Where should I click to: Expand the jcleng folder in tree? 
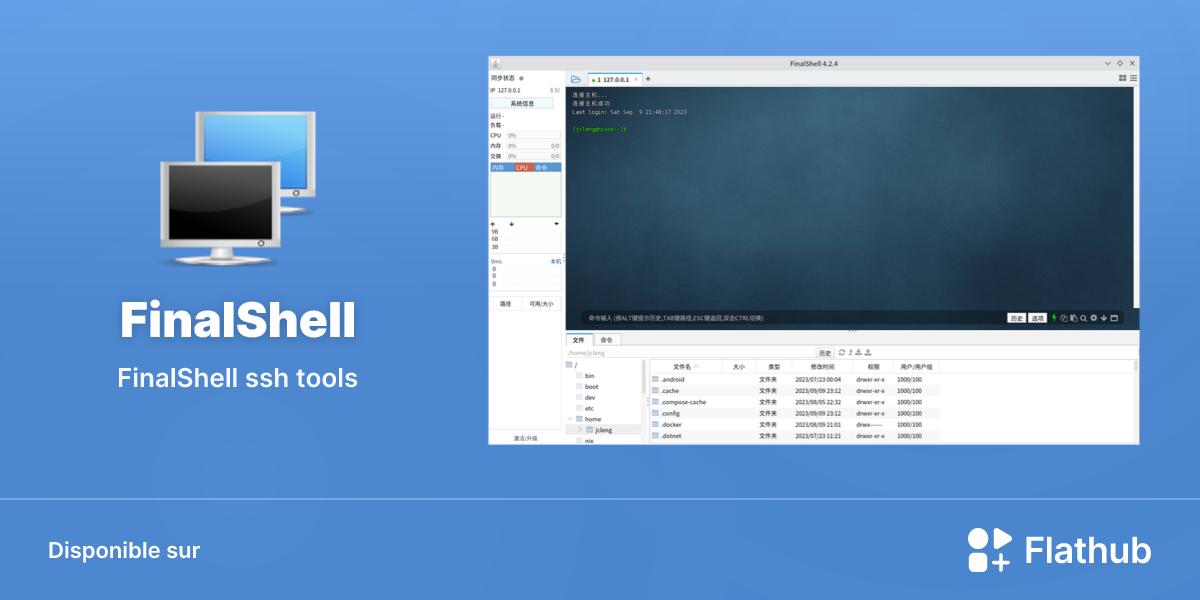(x=580, y=430)
